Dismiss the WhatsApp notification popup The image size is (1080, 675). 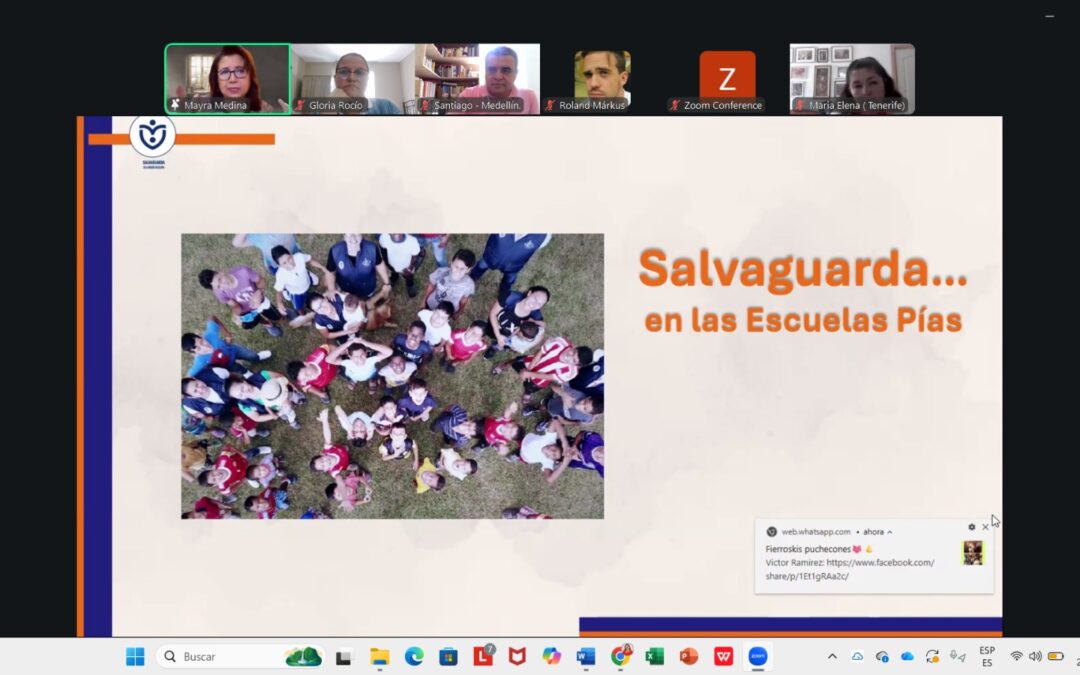[x=985, y=527]
